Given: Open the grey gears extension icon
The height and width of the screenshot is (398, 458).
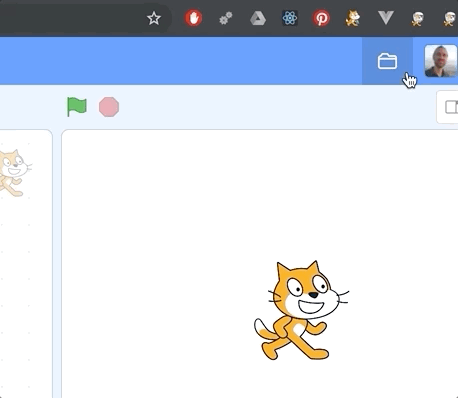Looking at the screenshot, I should (x=226, y=18).
